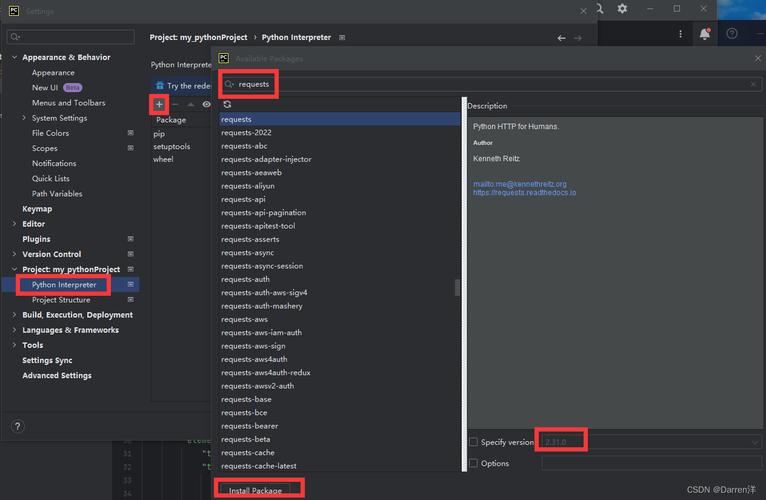Open the gear settings icon in the title bar
This screenshot has height=500, width=766.
[622, 9]
